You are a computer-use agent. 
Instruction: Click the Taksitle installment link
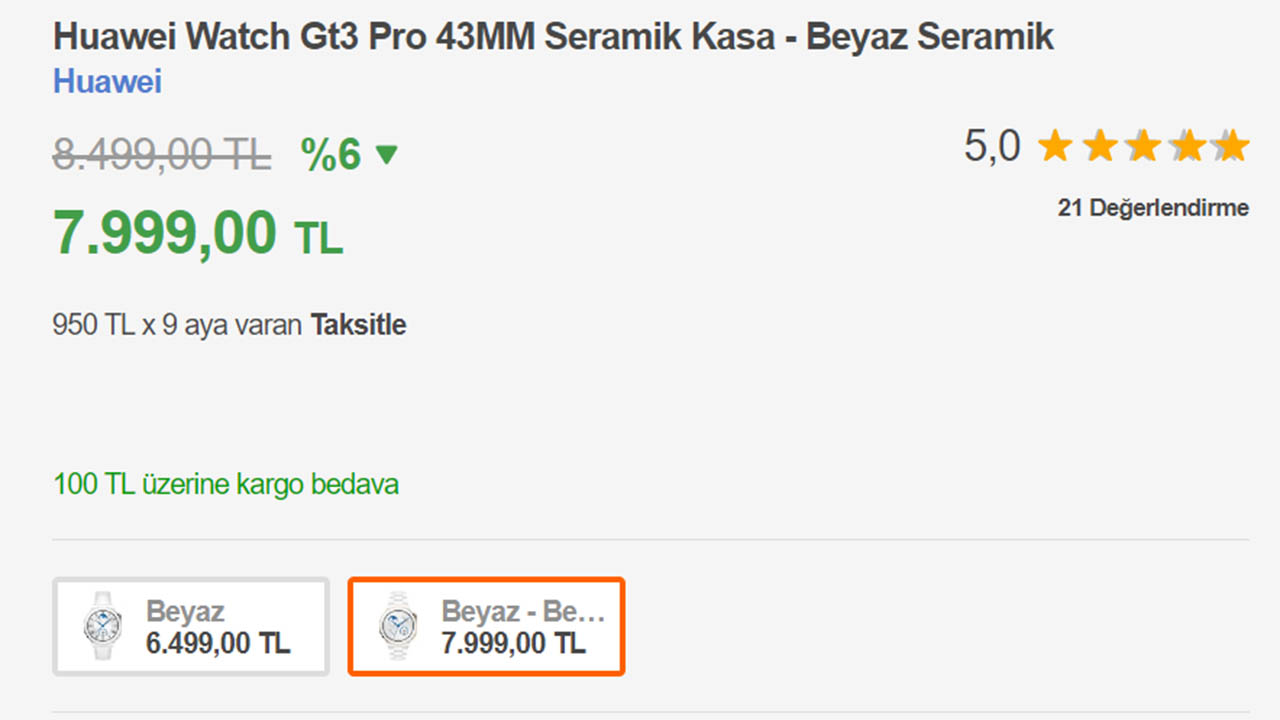358,325
